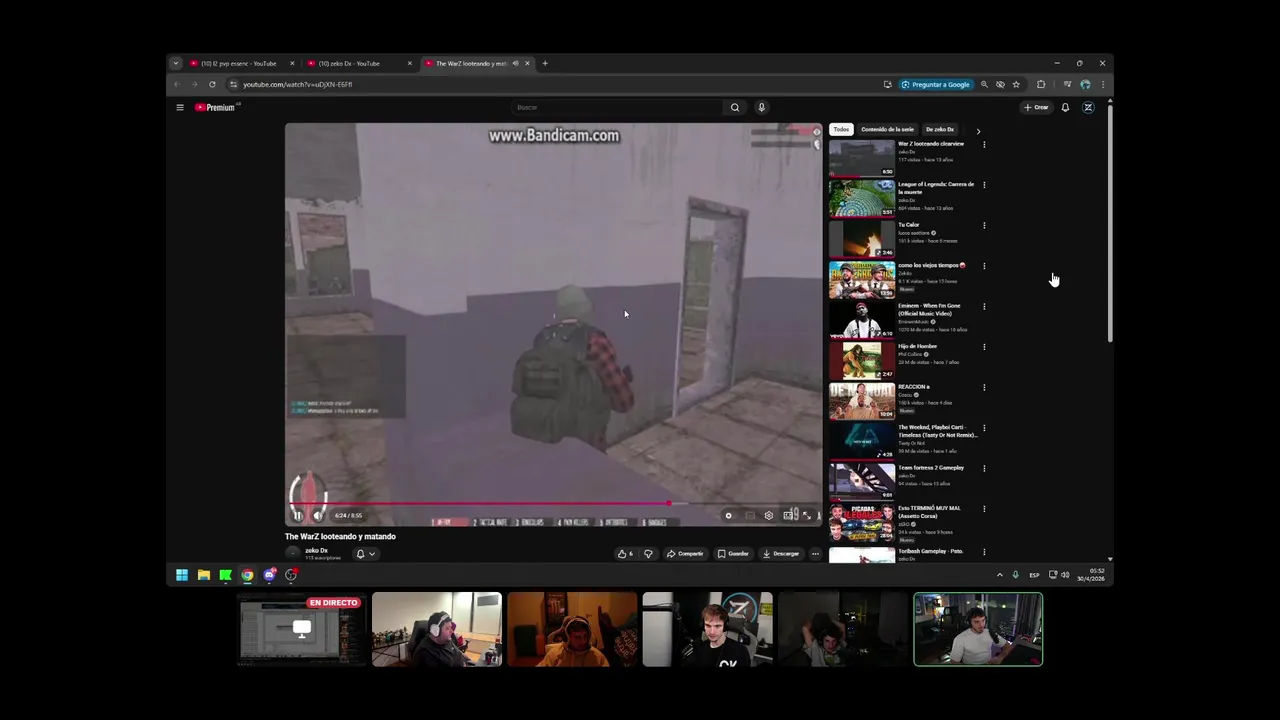Open the ESP language indicator
Screen dimensions: 1280x720
click(x=1034, y=575)
